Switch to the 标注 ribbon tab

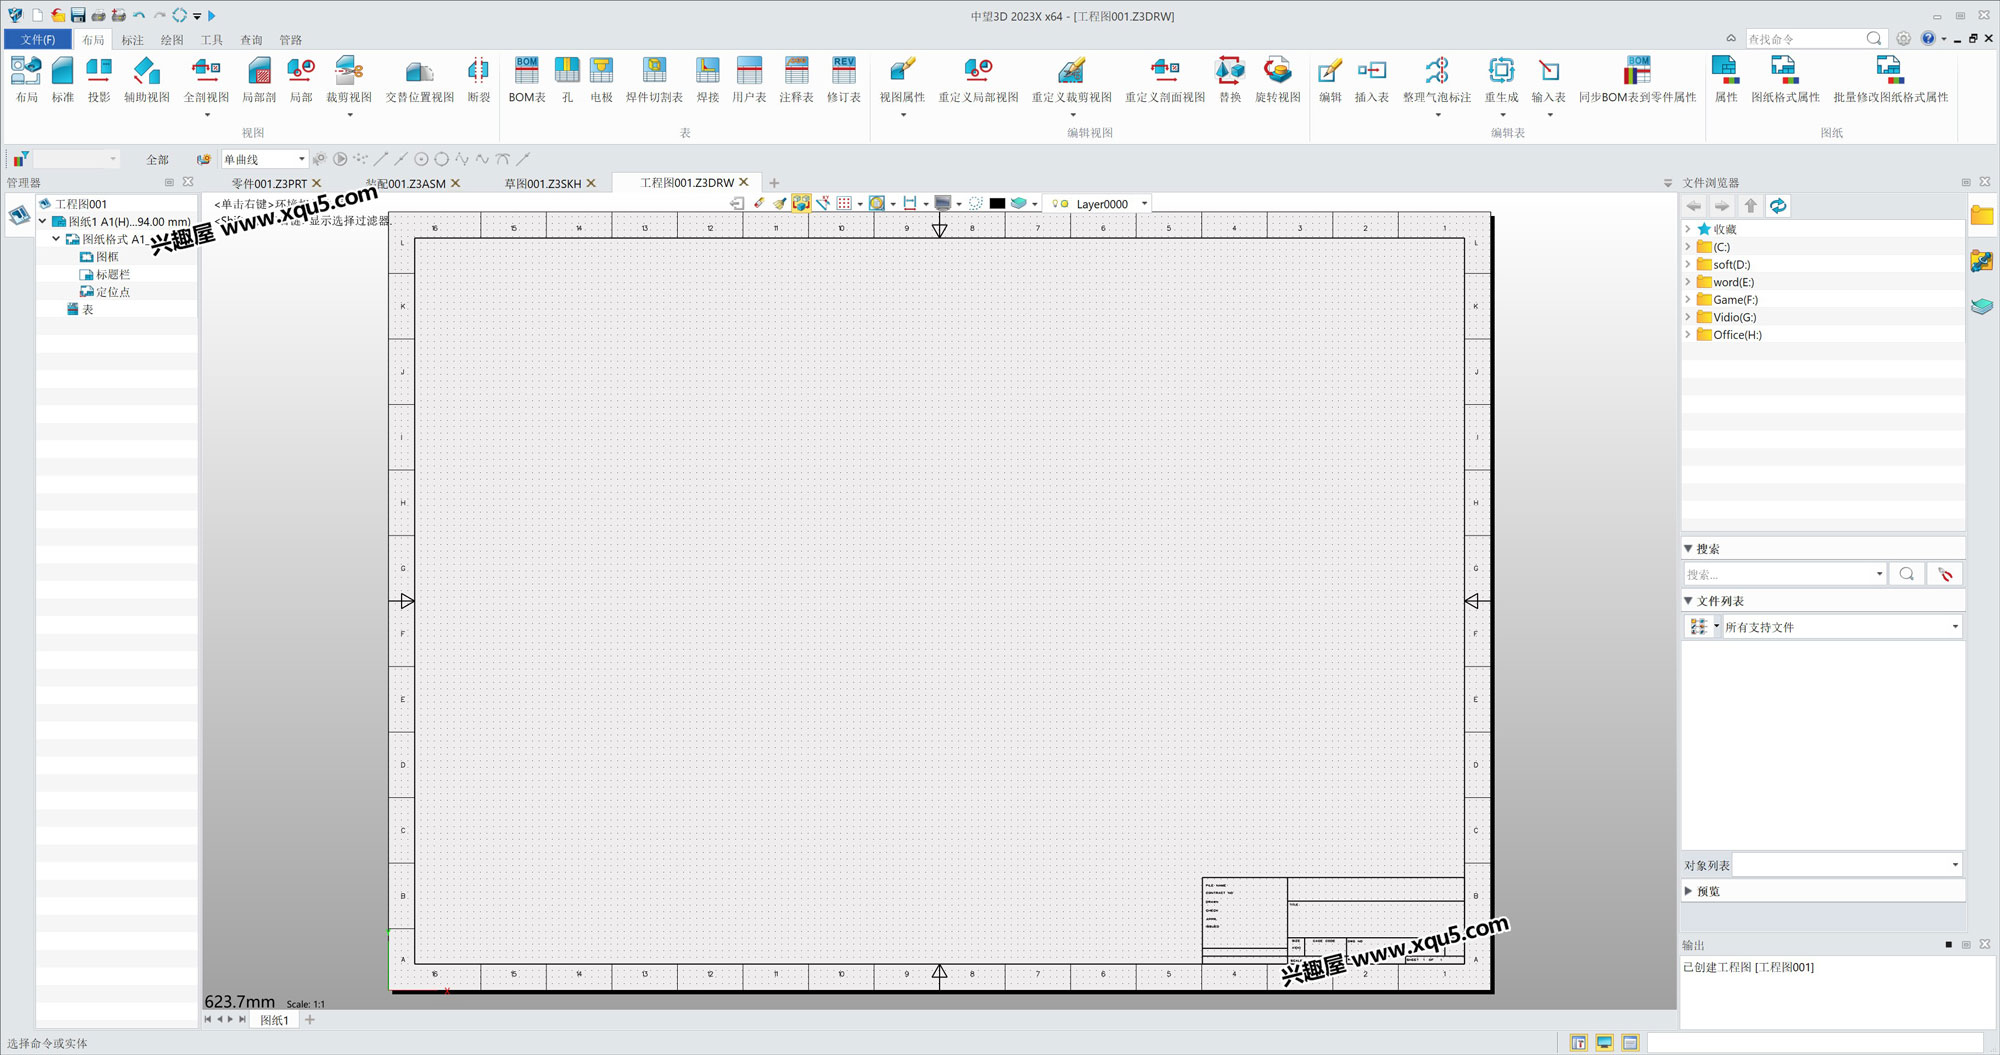(x=132, y=40)
